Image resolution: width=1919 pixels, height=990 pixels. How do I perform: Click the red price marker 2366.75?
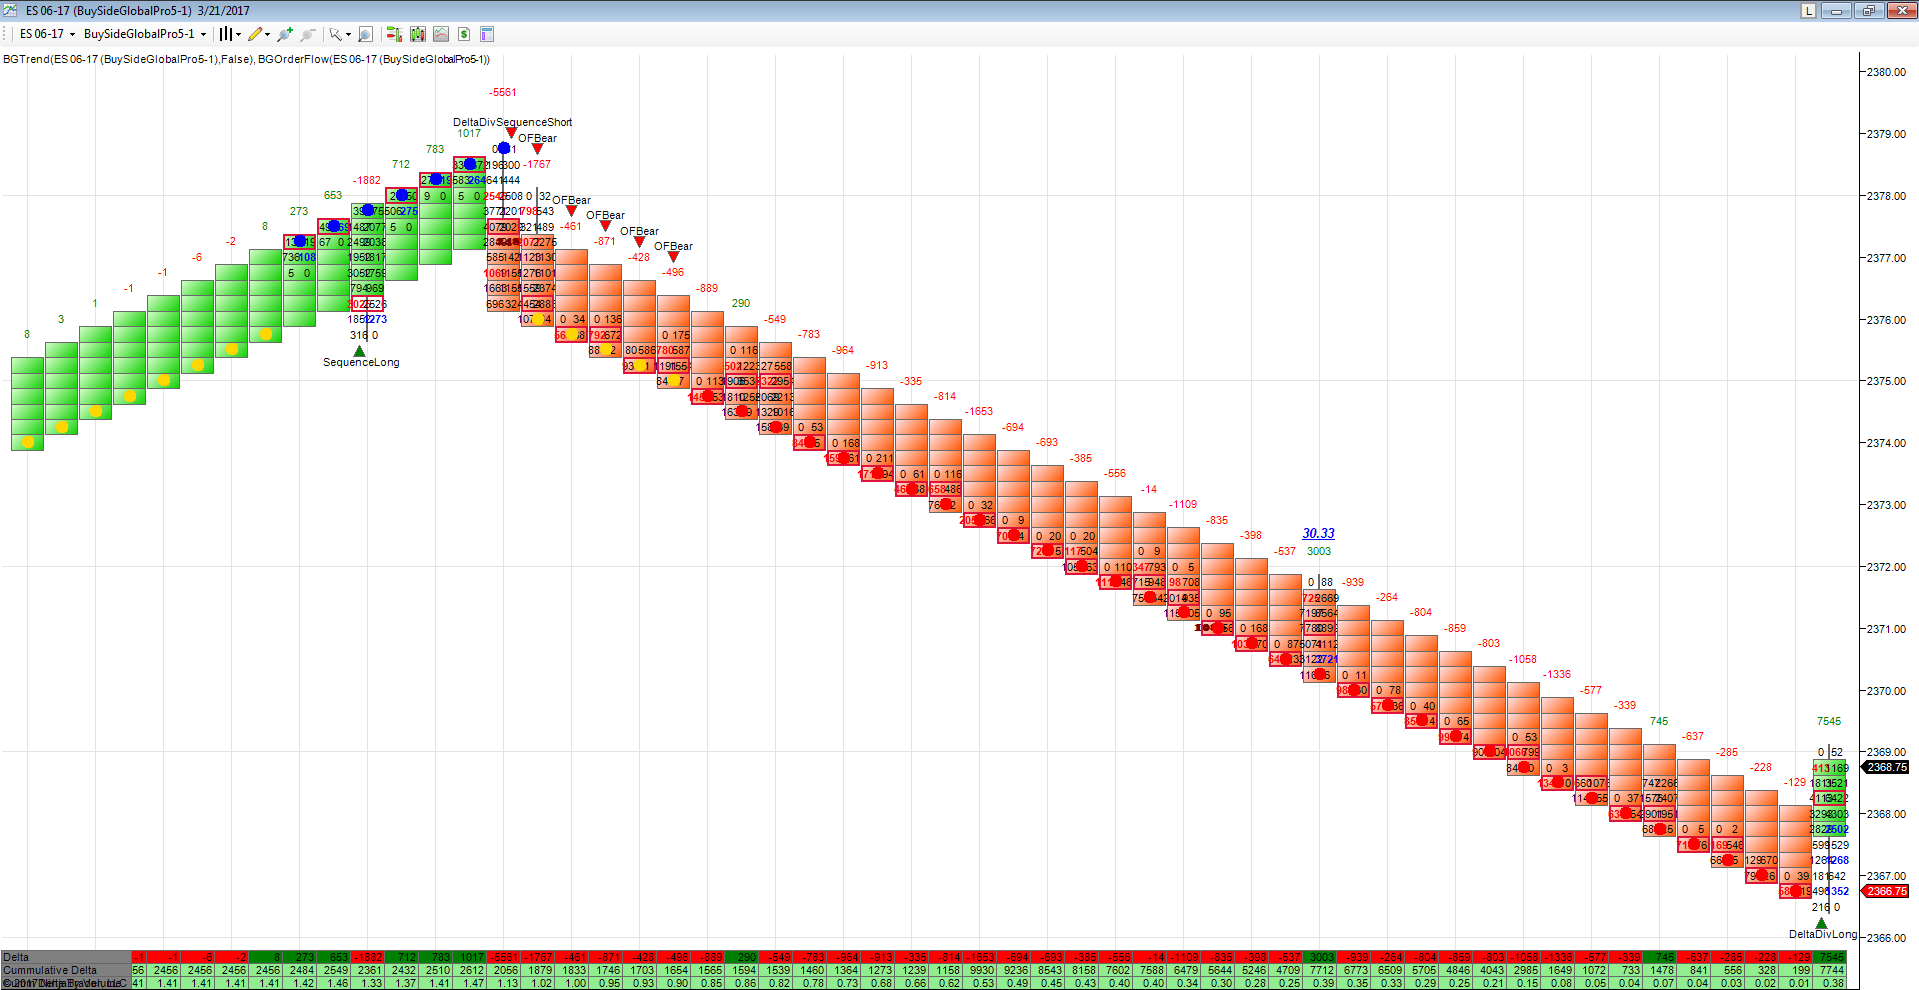(x=1887, y=891)
